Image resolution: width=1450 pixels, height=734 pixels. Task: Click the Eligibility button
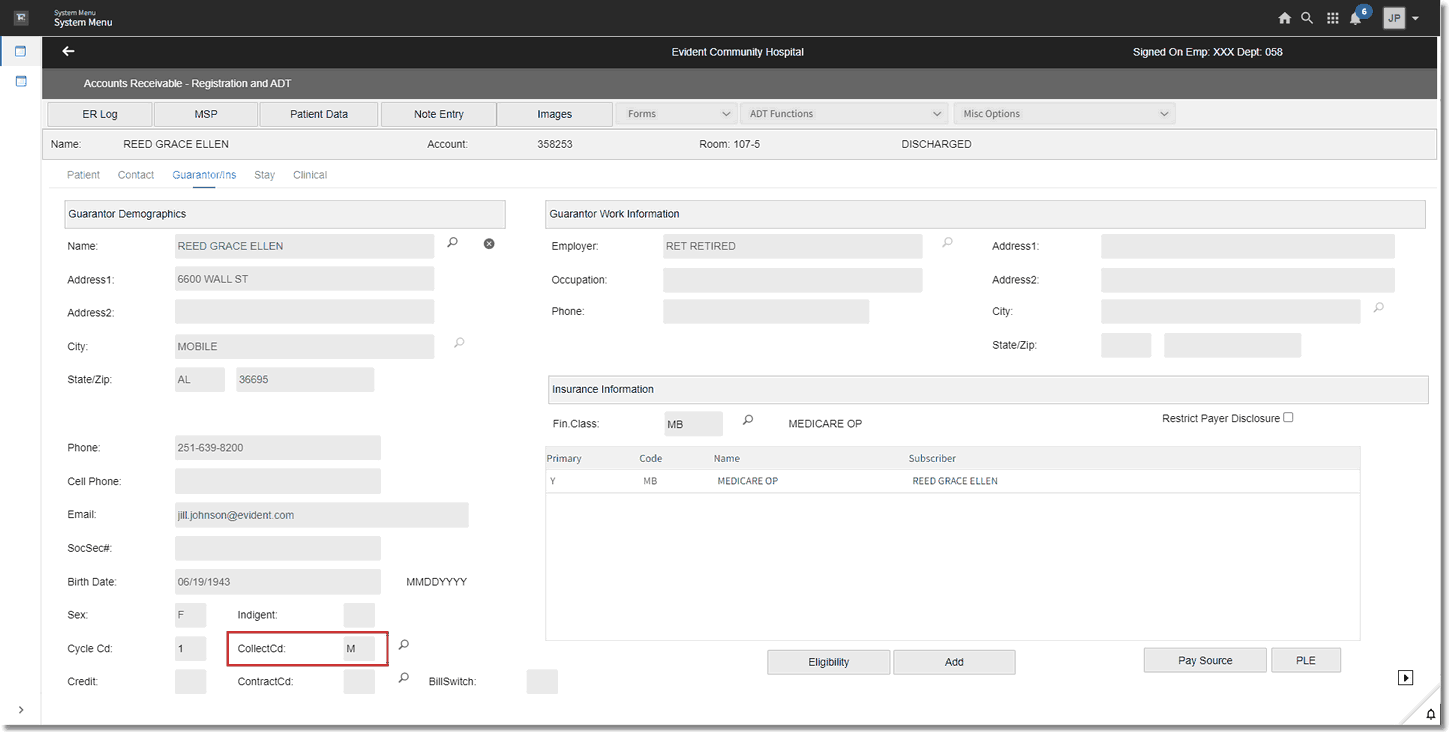(x=829, y=662)
